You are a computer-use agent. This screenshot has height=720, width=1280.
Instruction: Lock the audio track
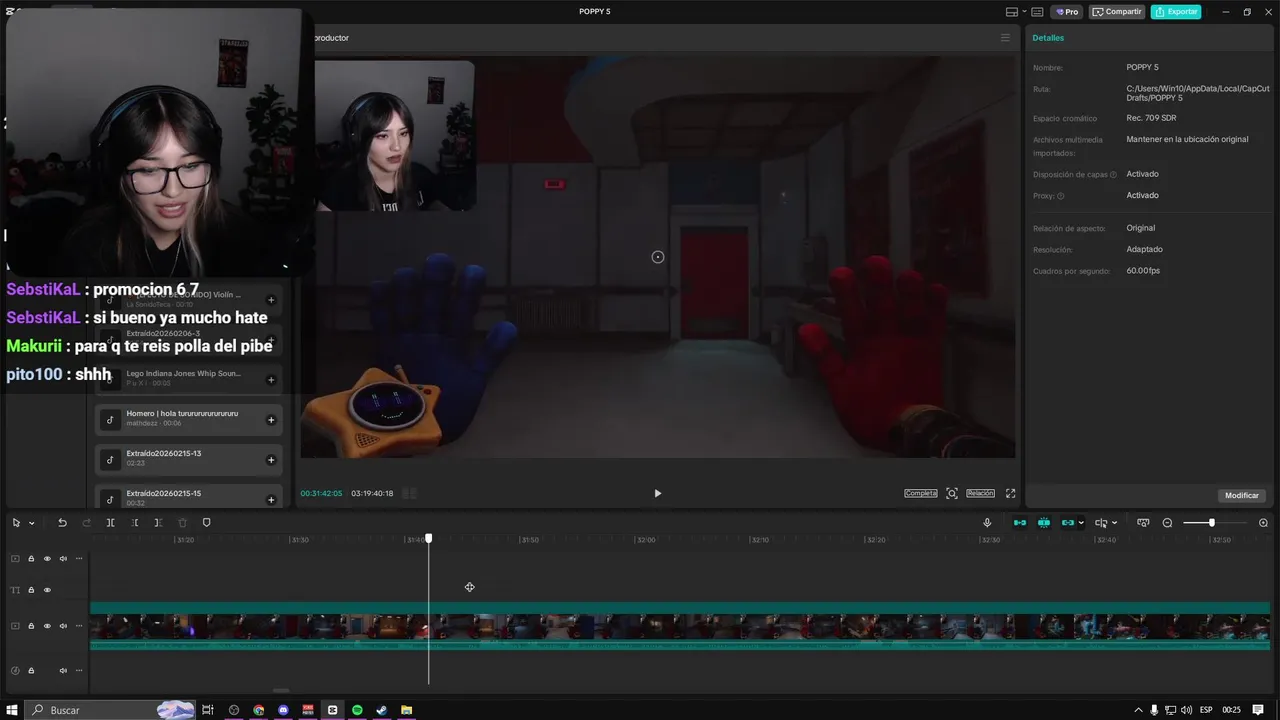(31, 670)
